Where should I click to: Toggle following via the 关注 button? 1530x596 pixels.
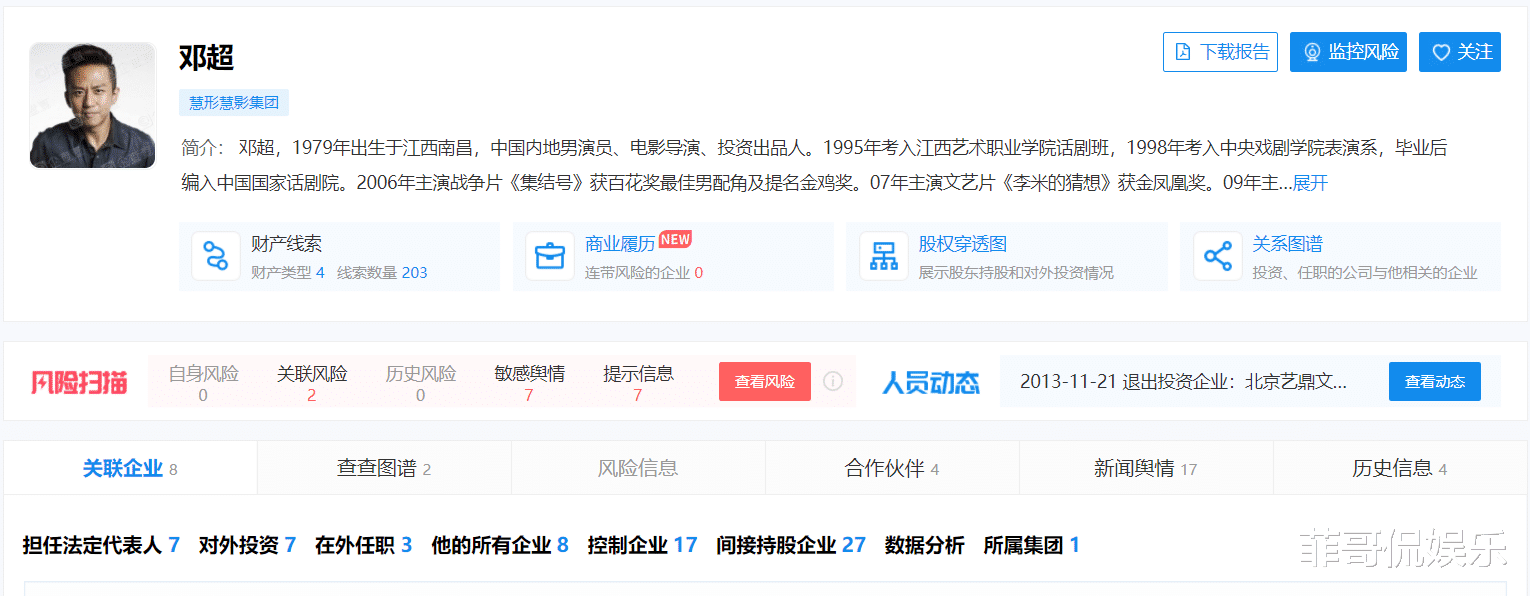click(x=1459, y=51)
